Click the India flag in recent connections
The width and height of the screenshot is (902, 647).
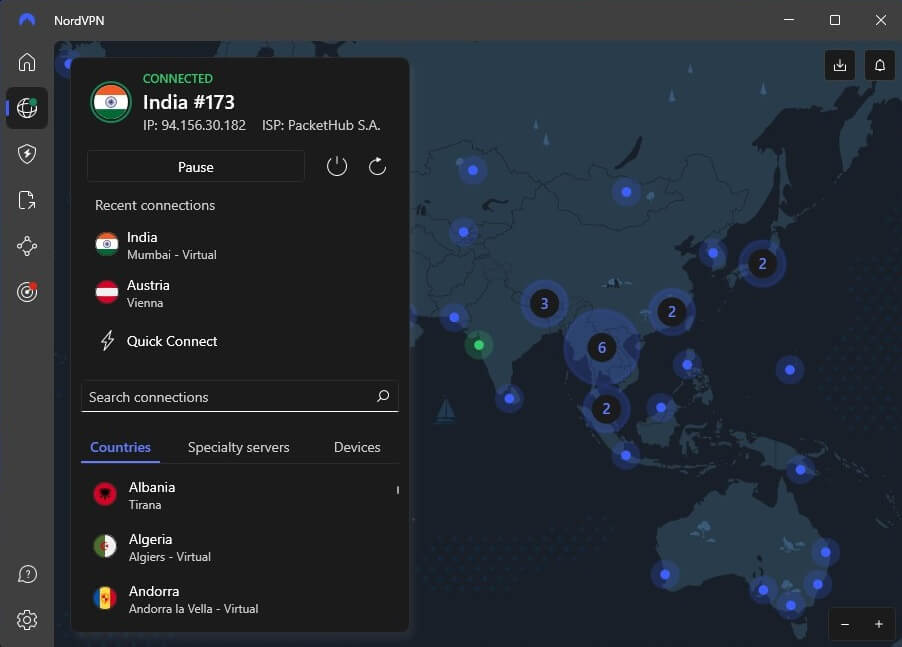[107, 244]
